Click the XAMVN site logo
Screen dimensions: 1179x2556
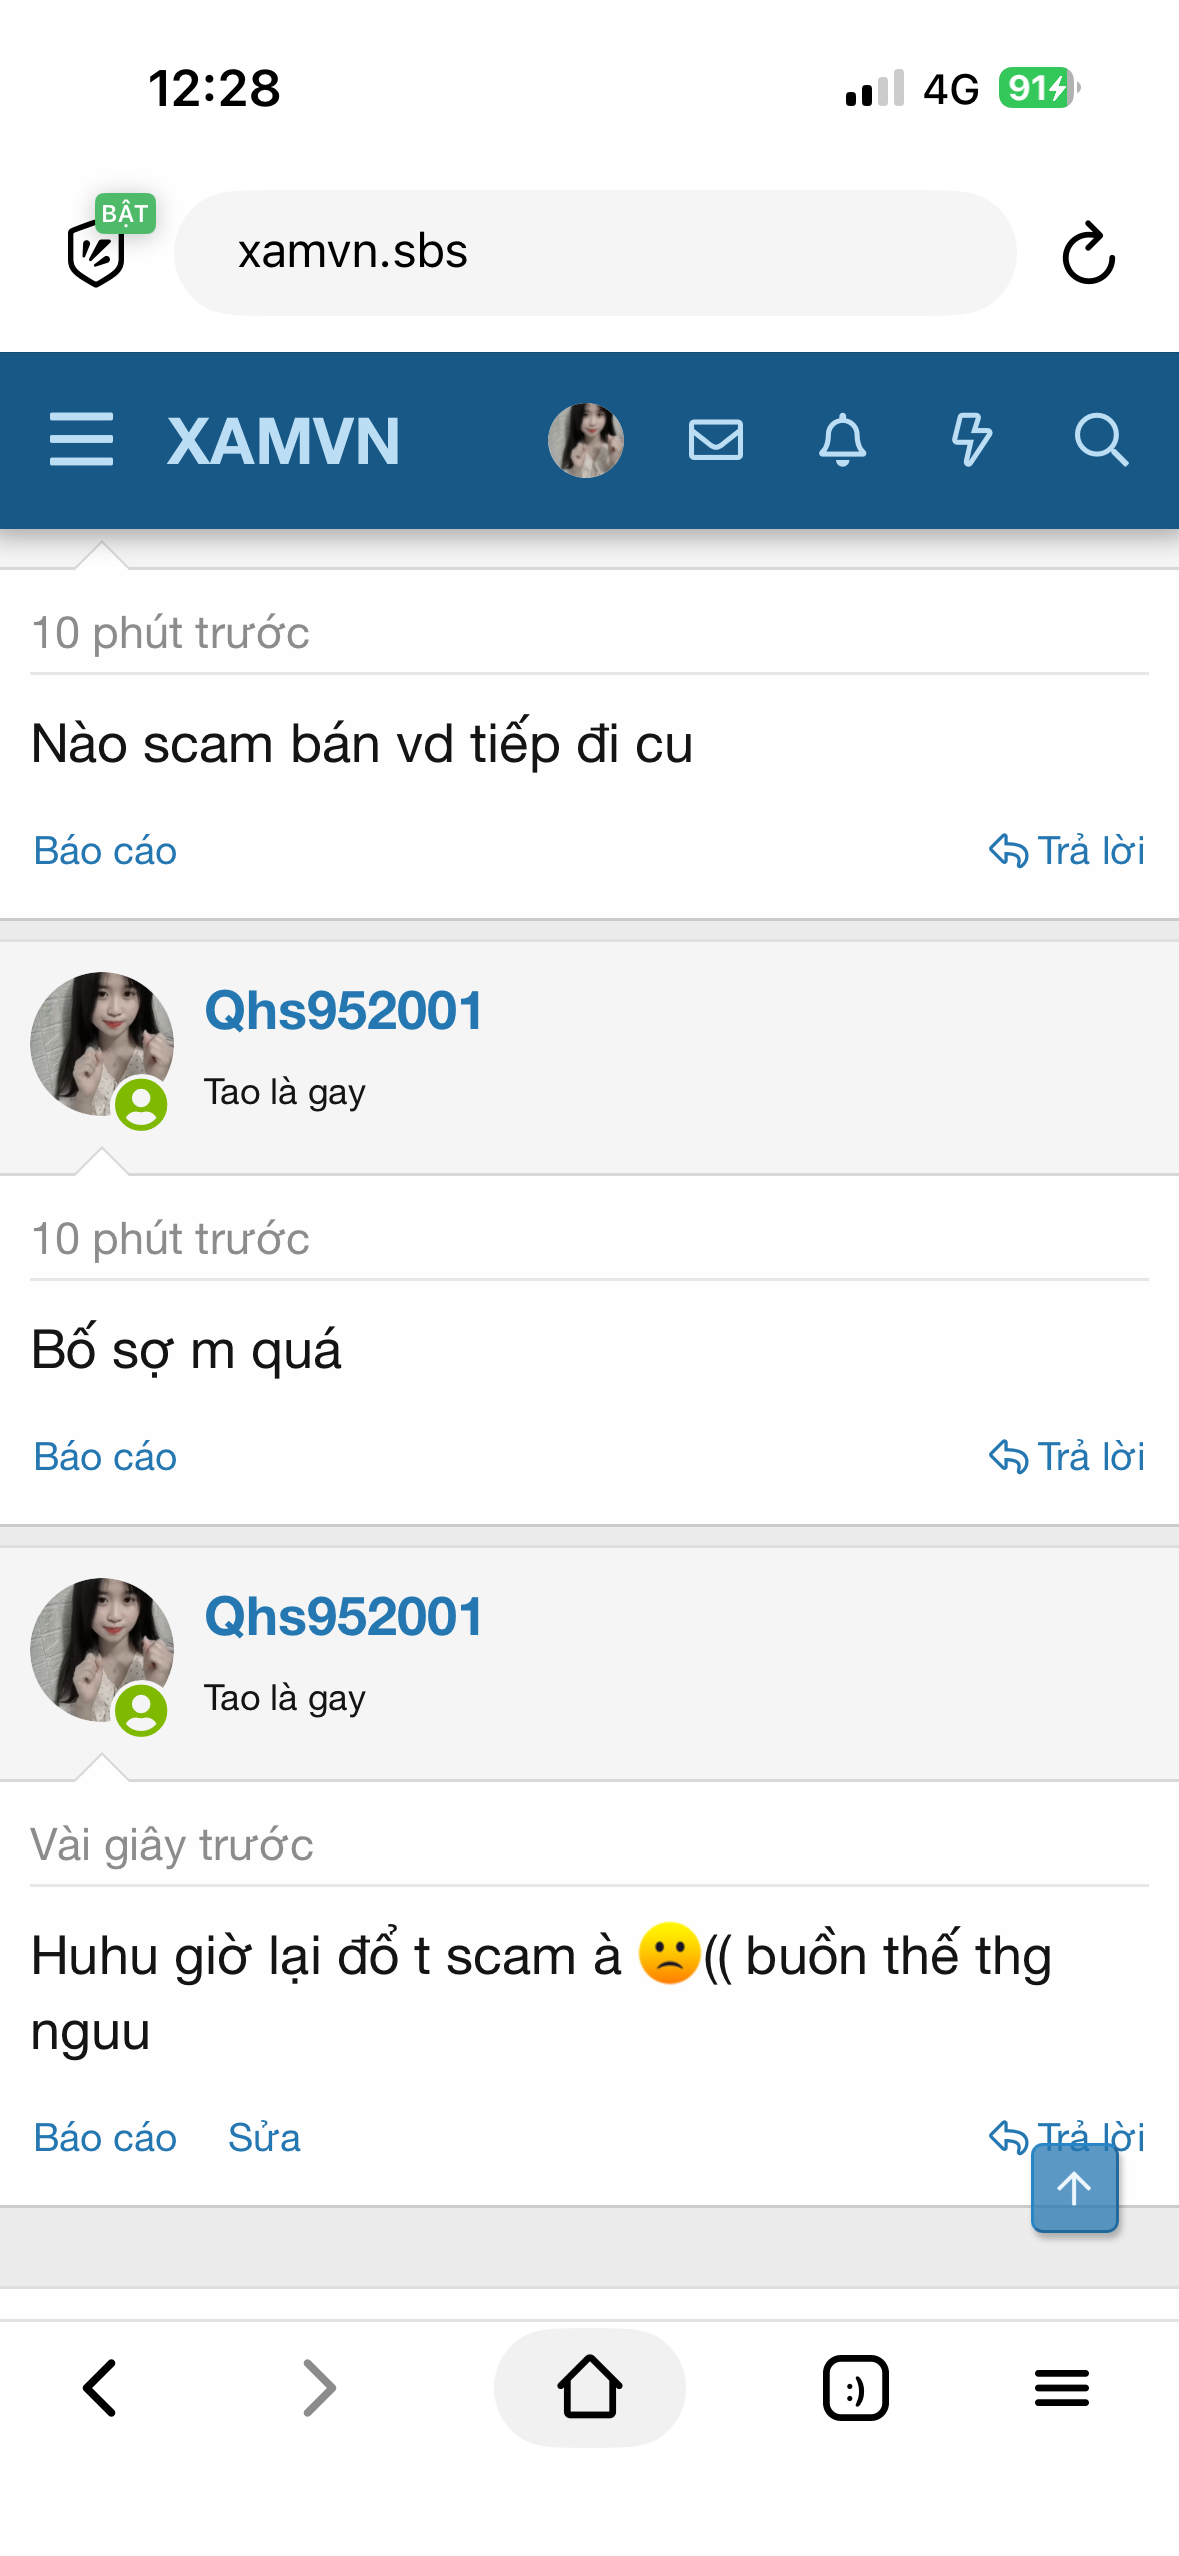point(284,441)
